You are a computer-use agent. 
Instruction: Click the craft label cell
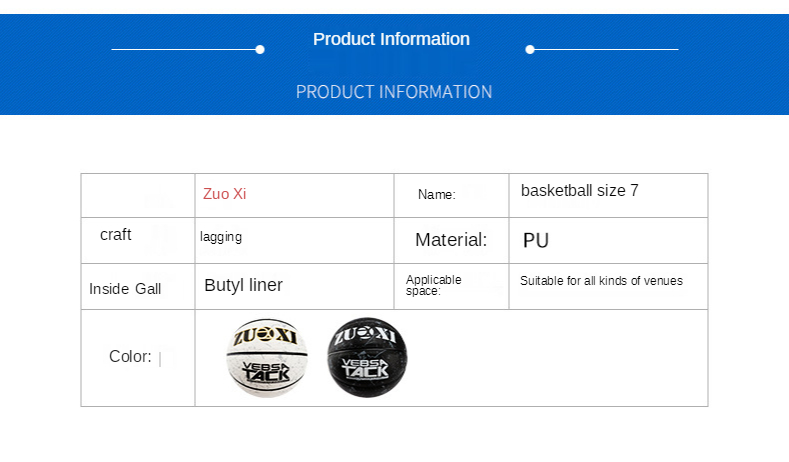116,235
